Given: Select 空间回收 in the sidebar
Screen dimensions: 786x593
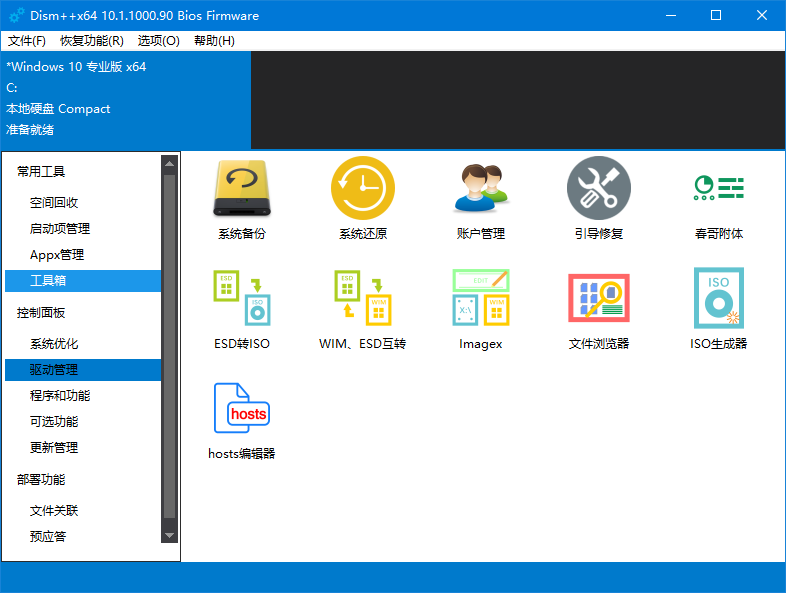Looking at the screenshot, I should tap(54, 203).
